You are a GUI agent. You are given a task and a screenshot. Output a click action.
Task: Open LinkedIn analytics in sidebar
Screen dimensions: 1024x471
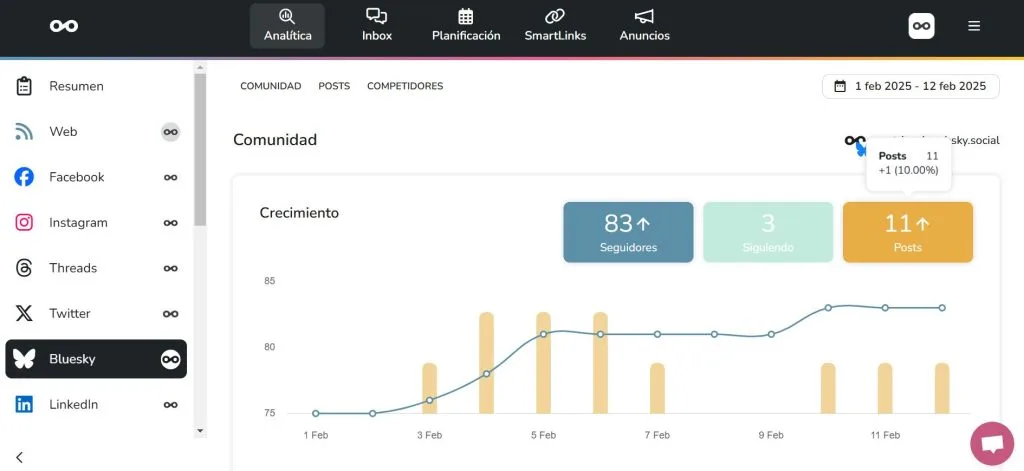(74, 405)
